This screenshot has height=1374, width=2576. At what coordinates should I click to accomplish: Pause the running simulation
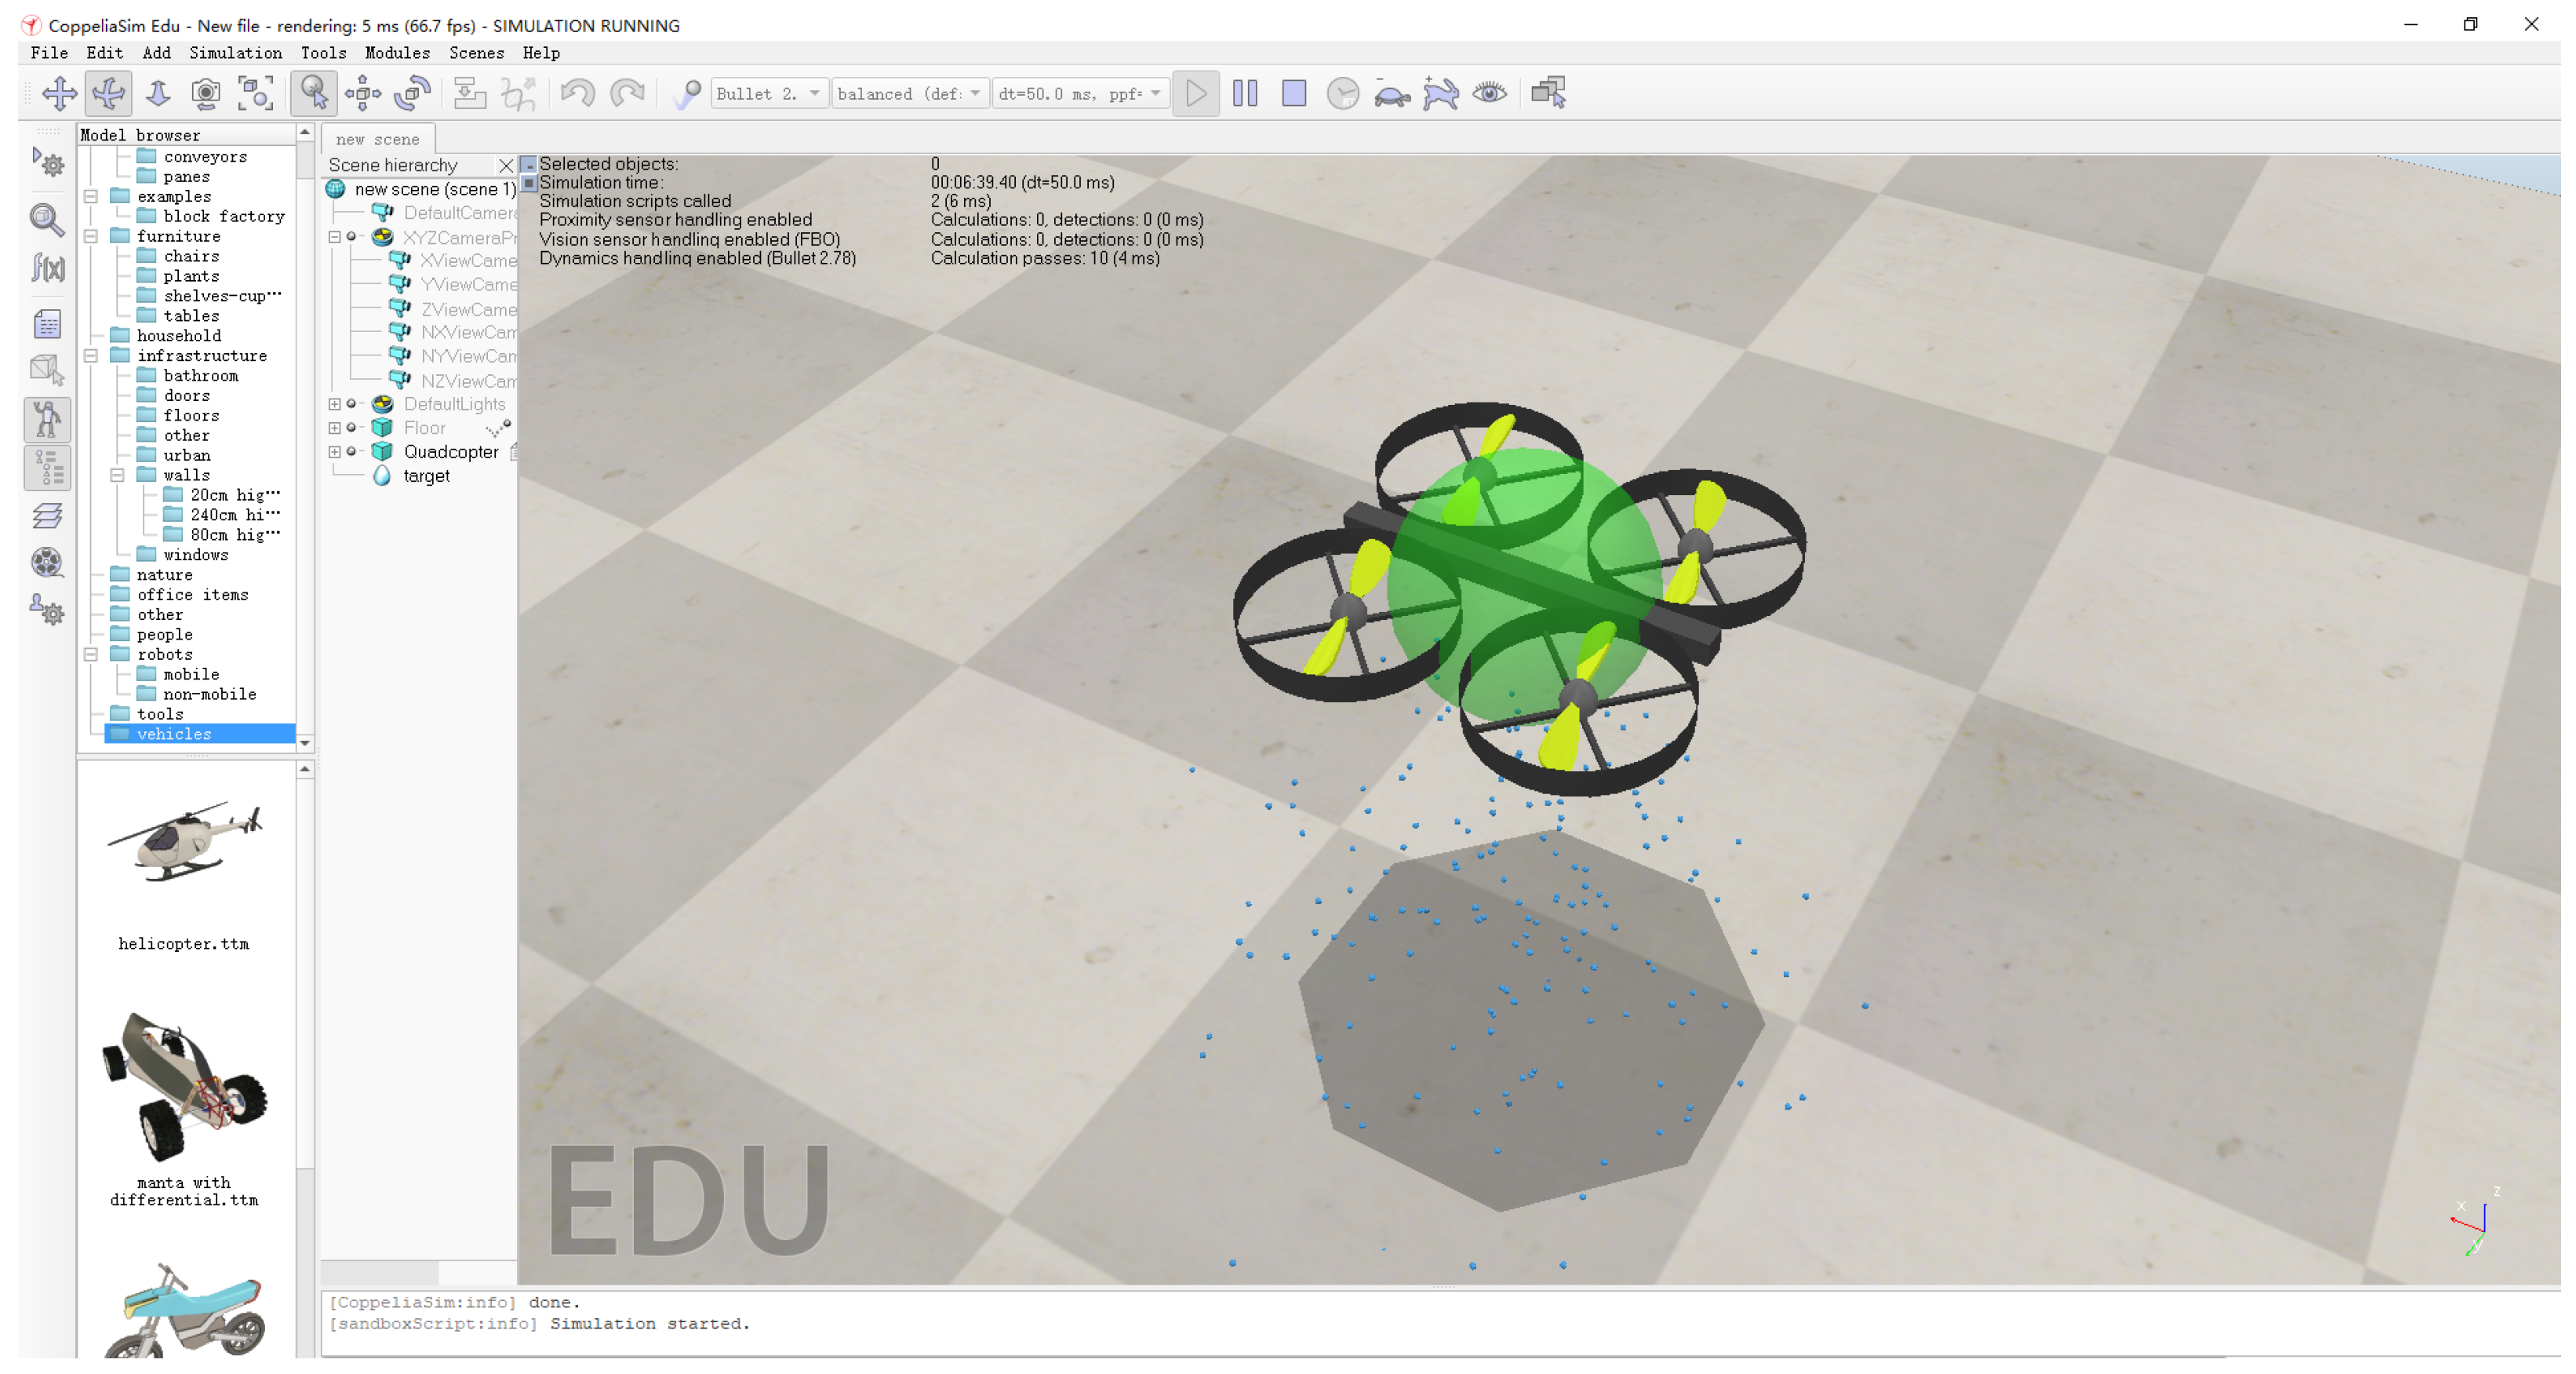(x=1245, y=94)
